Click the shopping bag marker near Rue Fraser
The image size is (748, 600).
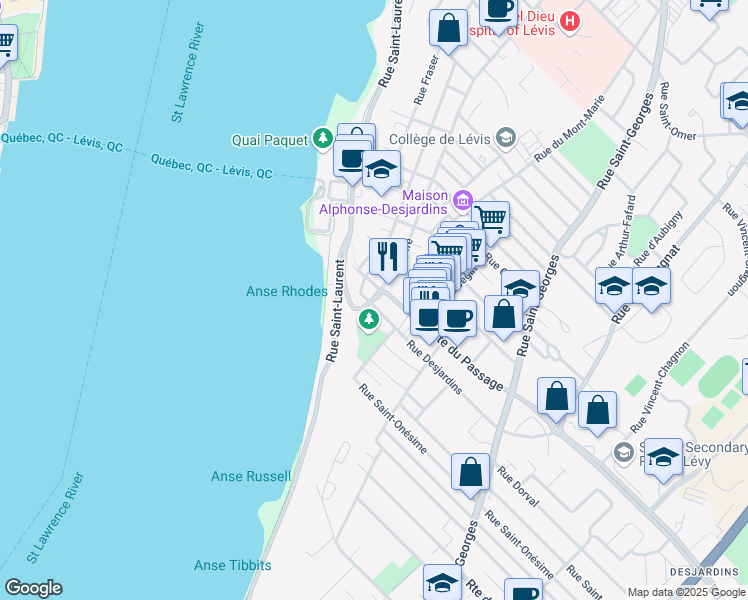click(x=448, y=31)
